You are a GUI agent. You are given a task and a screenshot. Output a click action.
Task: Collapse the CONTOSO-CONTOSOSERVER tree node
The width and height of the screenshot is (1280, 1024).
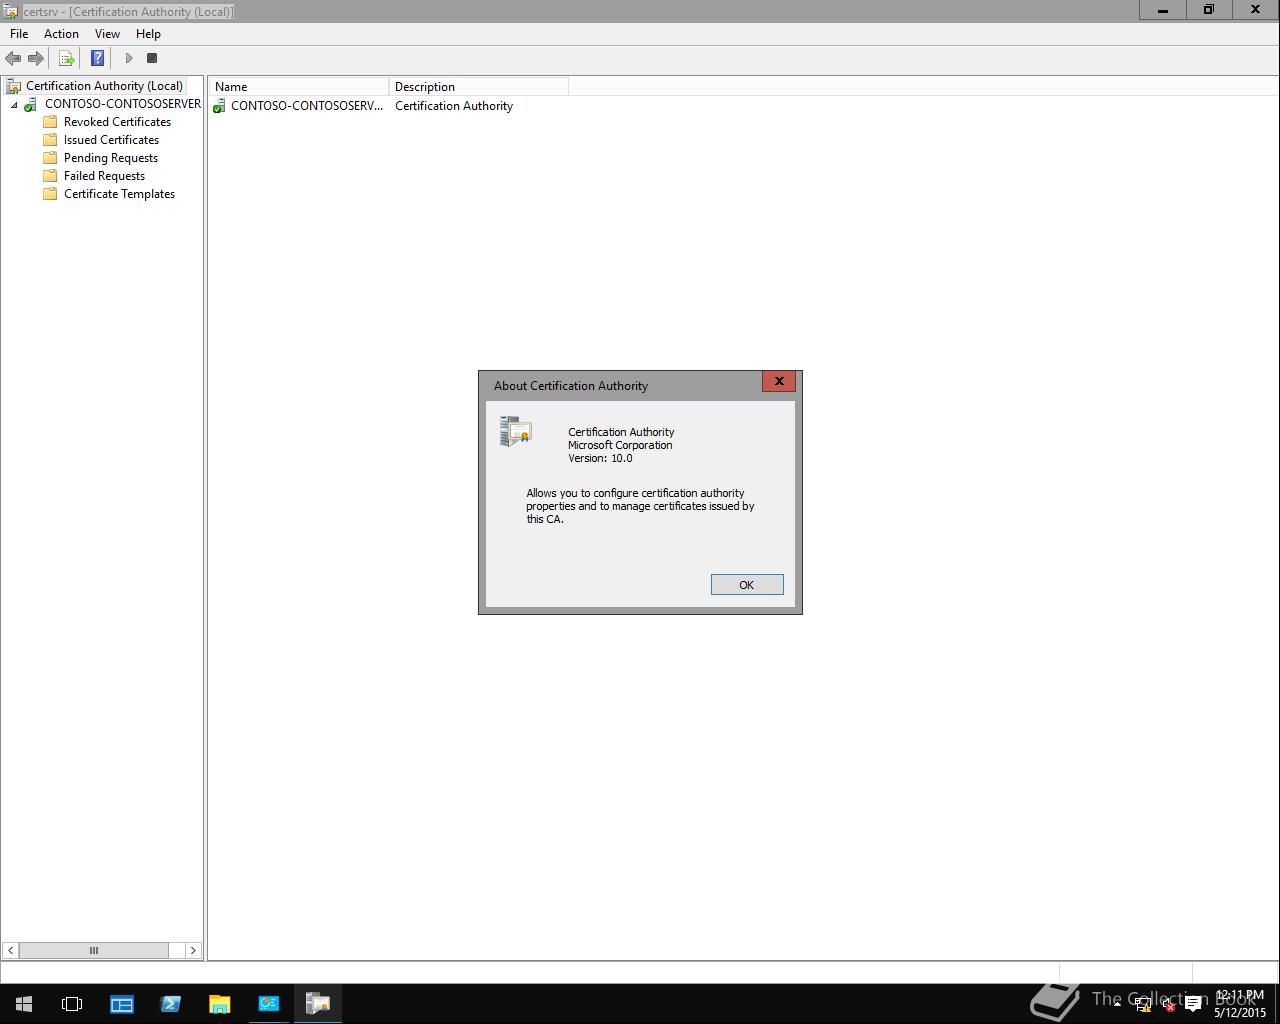pos(14,105)
